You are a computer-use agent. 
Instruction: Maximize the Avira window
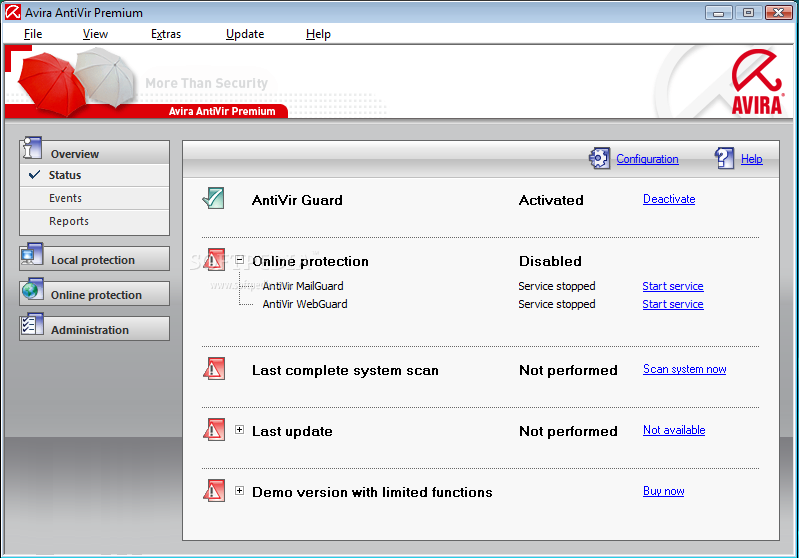[x=748, y=12]
